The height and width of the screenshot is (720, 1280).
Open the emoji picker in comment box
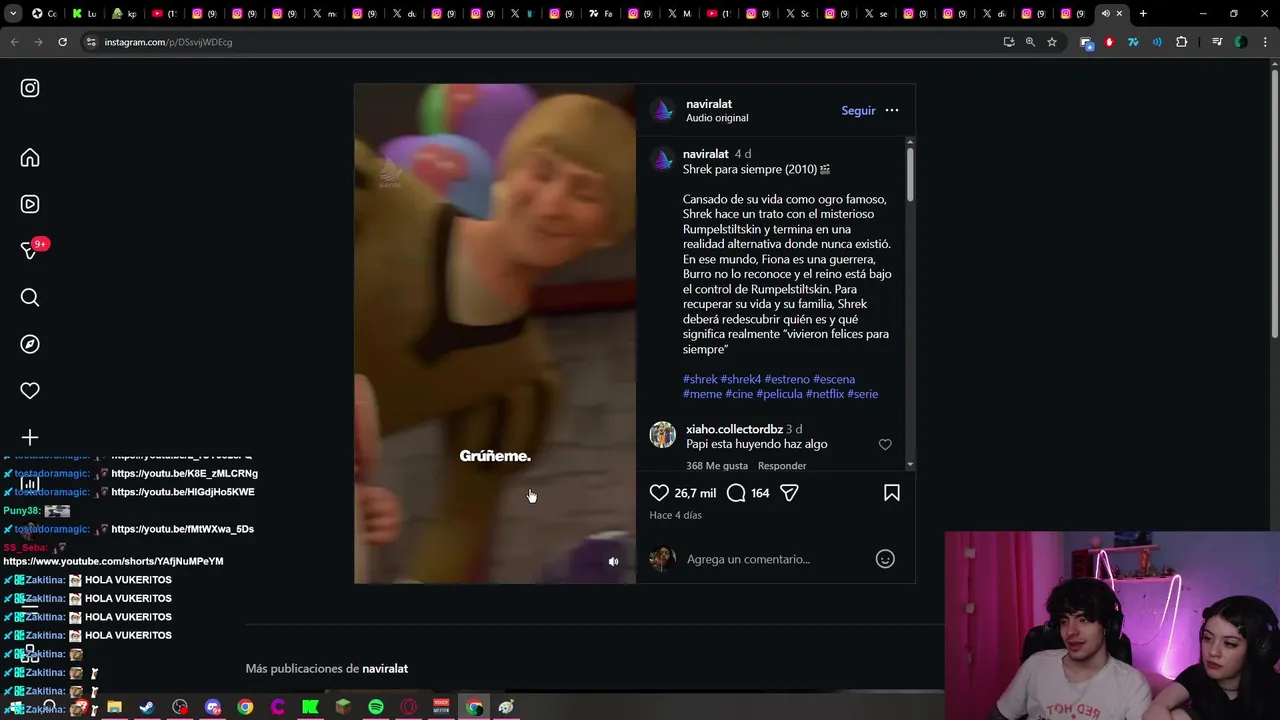(x=885, y=559)
